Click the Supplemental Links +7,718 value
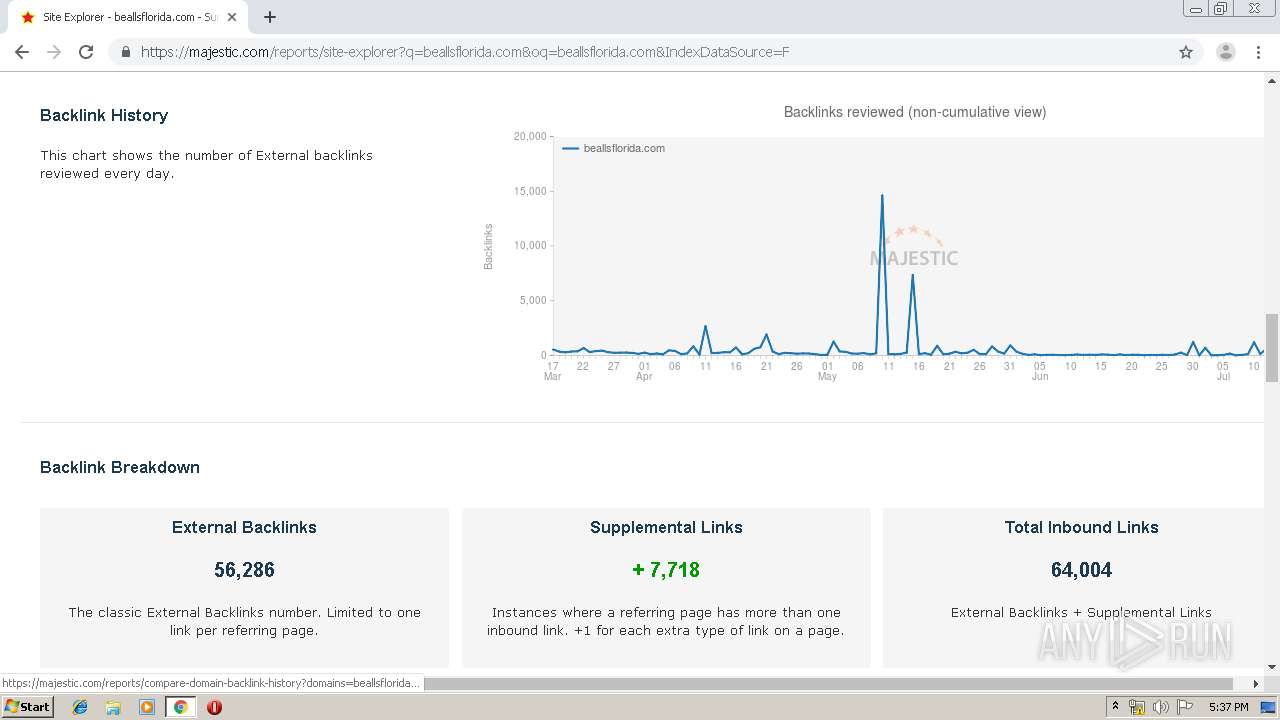The image size is (1280, 720). [666, 570]
